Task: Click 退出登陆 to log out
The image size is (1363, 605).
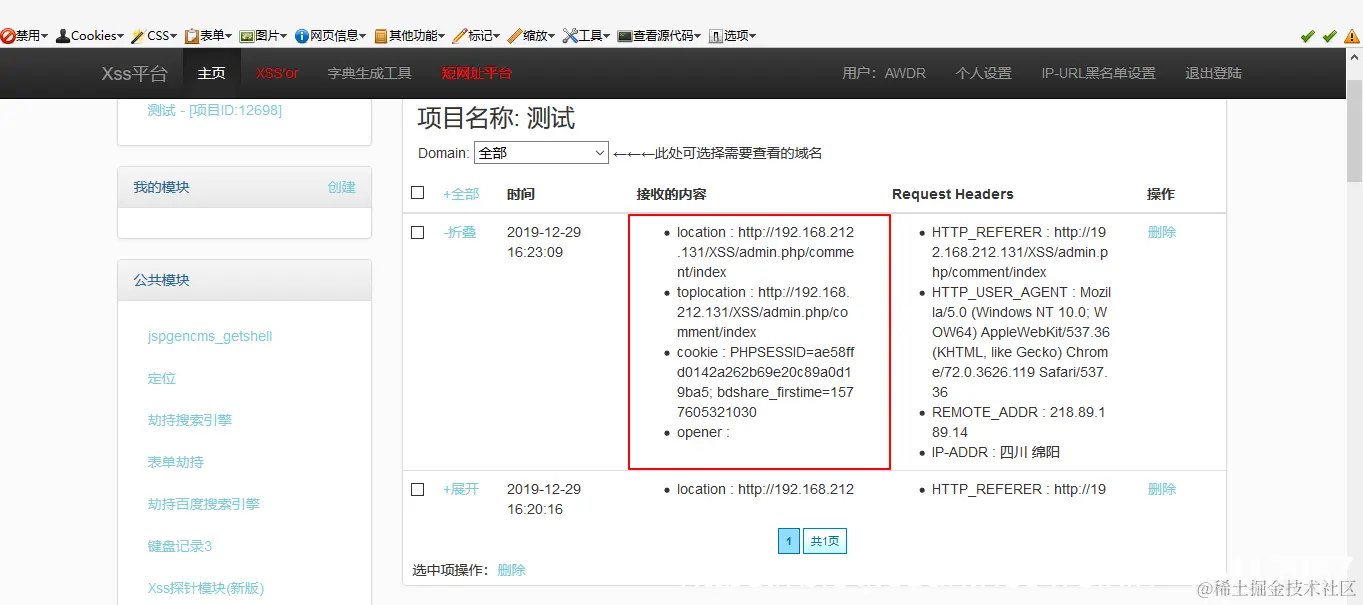Action: (x=1213, y=73)
